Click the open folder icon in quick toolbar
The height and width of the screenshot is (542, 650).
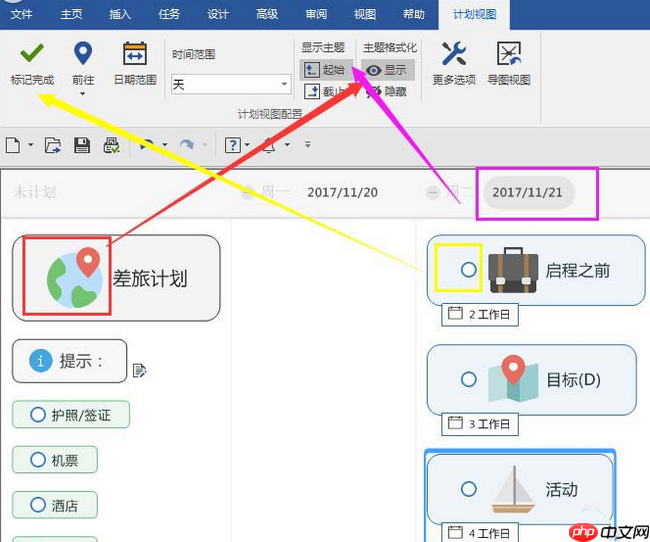point(53,146)
